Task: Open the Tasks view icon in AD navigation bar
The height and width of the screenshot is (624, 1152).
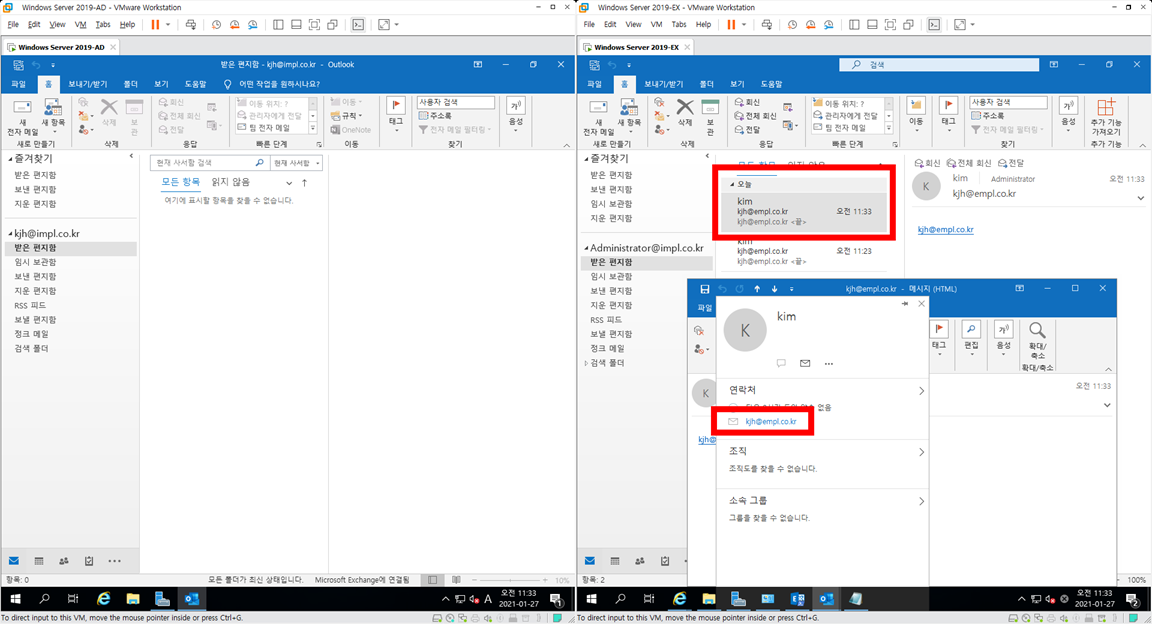Action: click(89, 561)
